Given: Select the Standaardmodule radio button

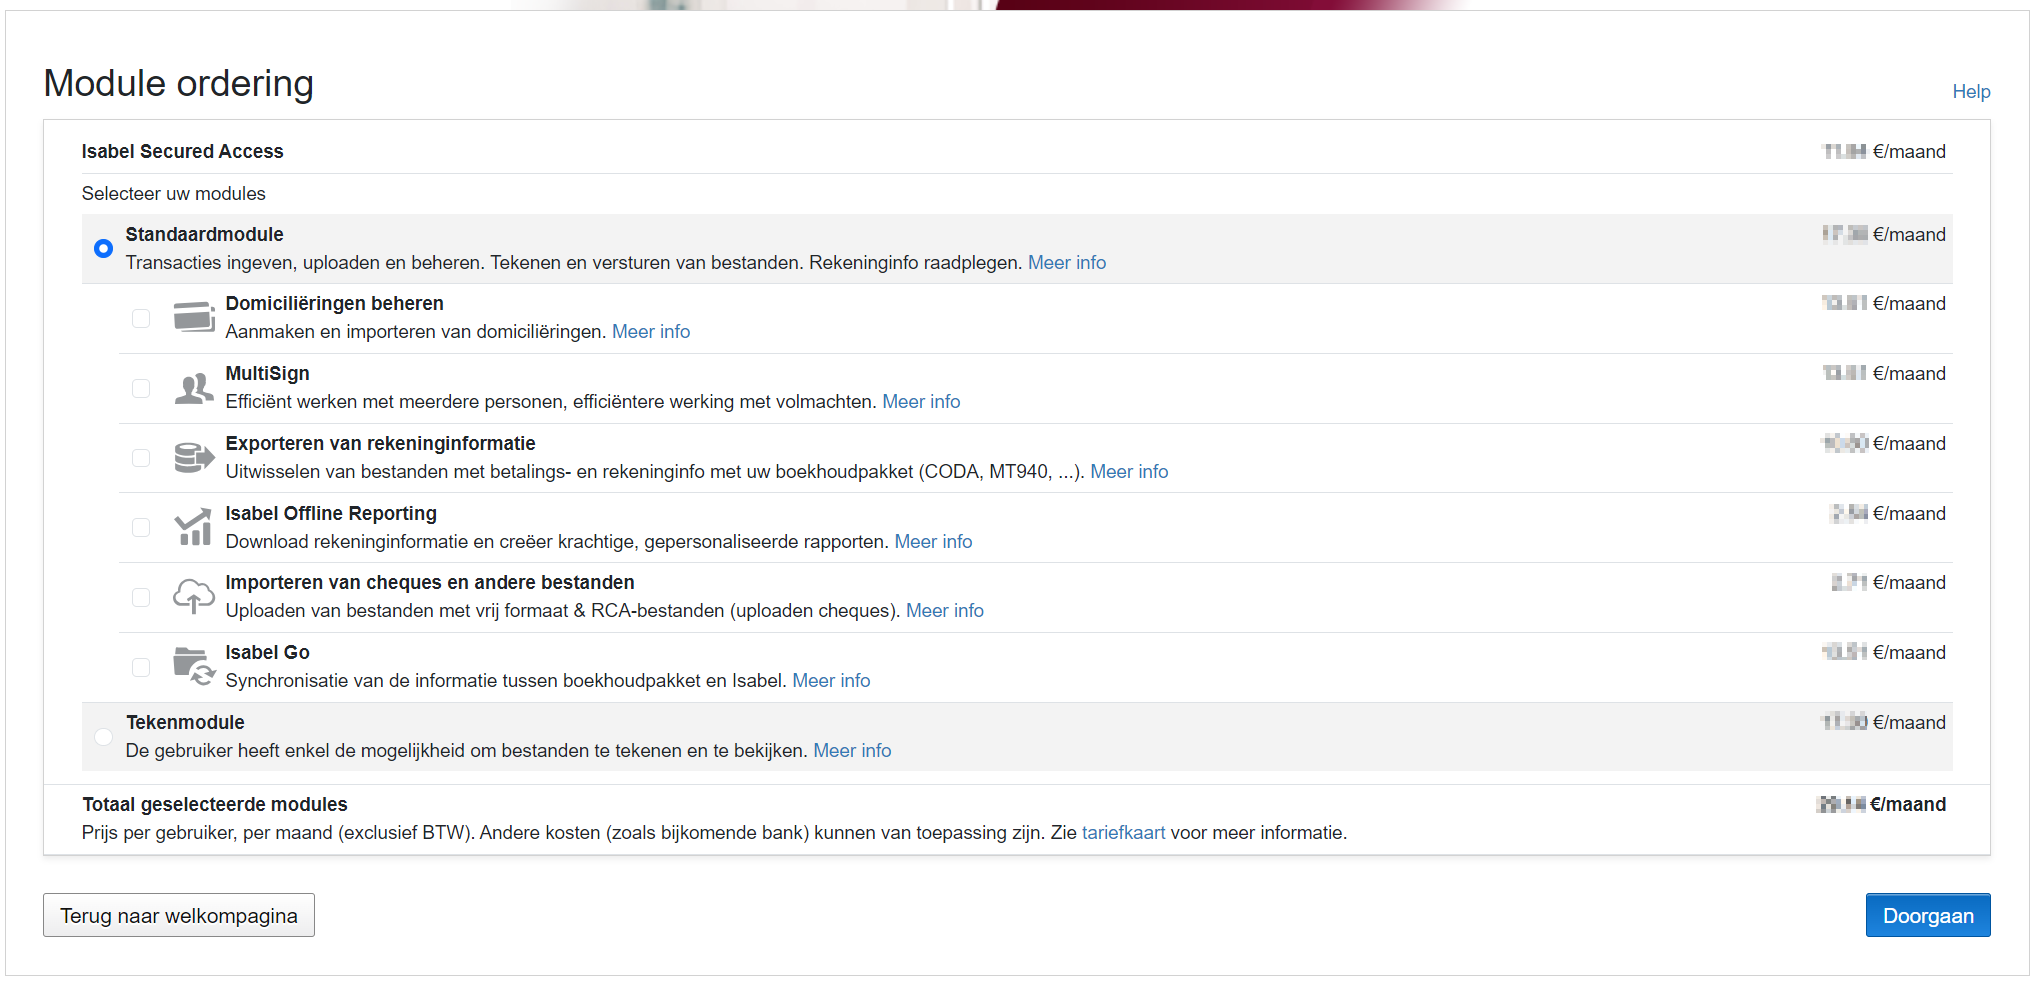Looking at the screenshot, I should point(103,248).
